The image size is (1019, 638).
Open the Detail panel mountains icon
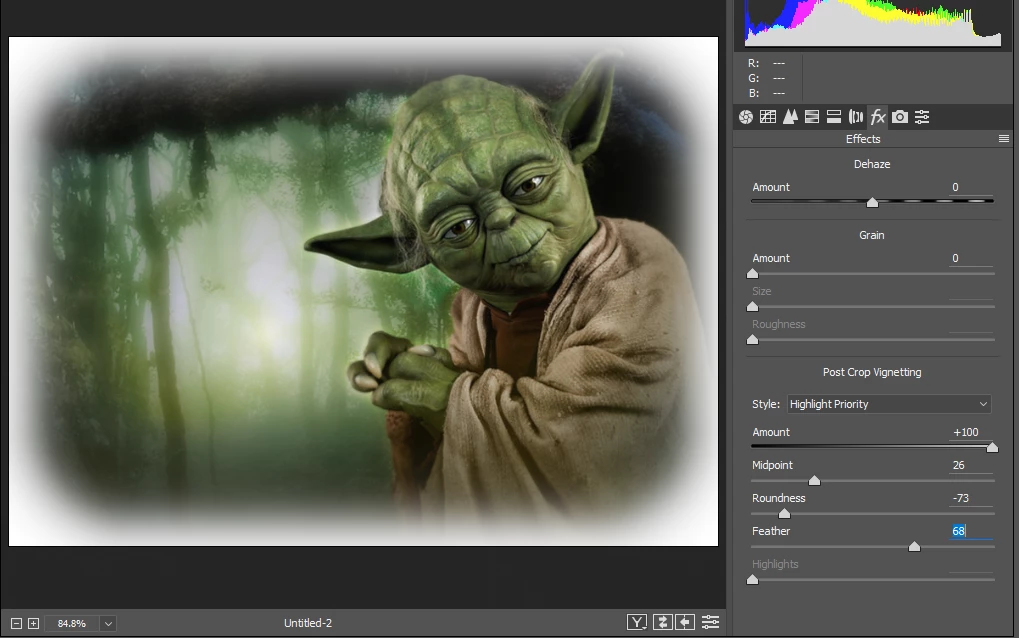[790, 117]
